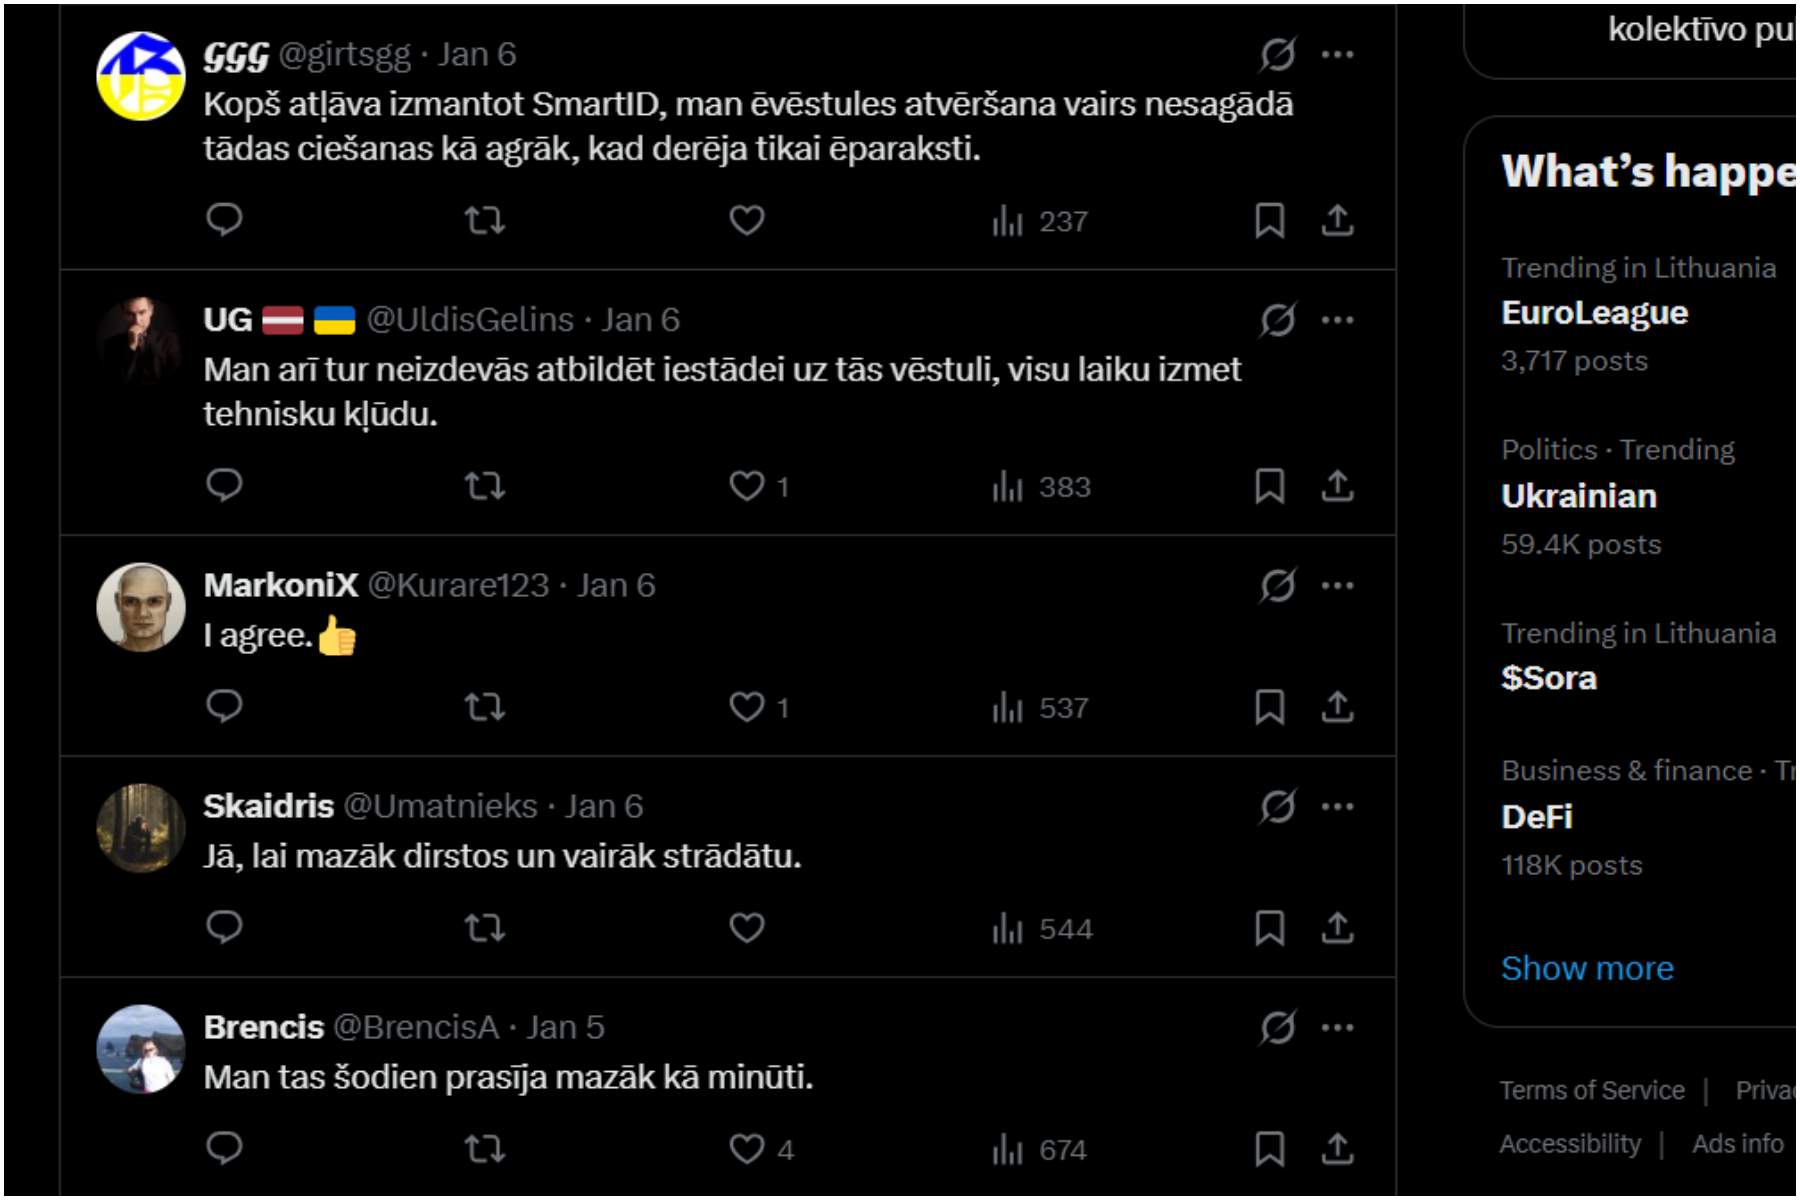Repost the Skaidris tweet

(485, 929)
